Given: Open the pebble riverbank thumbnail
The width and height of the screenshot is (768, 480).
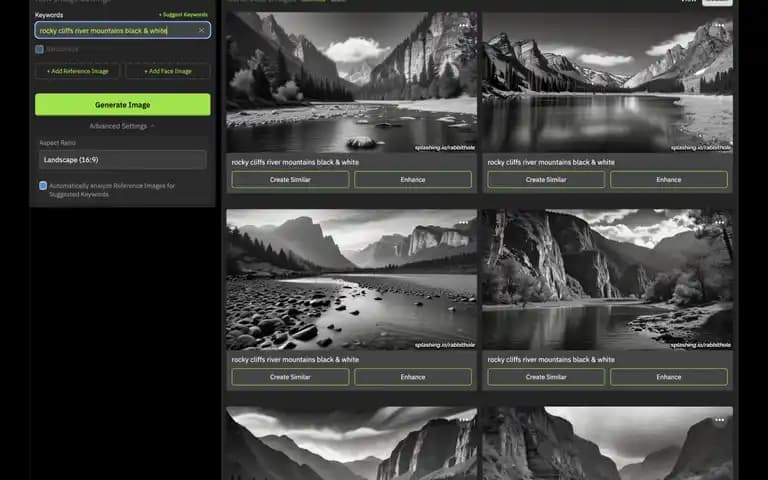Looking at the screenshot, I should (x=352, y=280).
